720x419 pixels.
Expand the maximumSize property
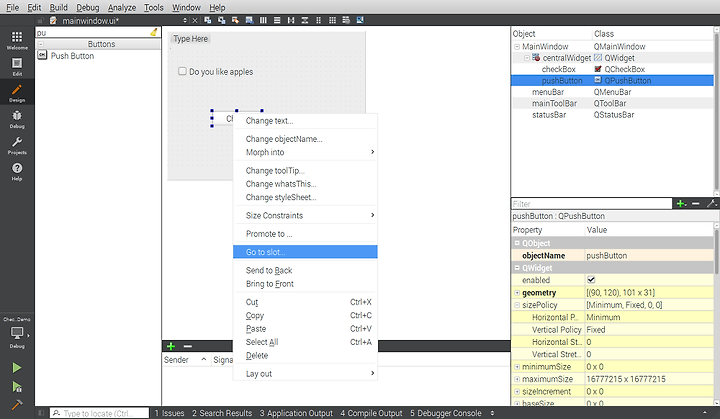click(x=517, y=379)
